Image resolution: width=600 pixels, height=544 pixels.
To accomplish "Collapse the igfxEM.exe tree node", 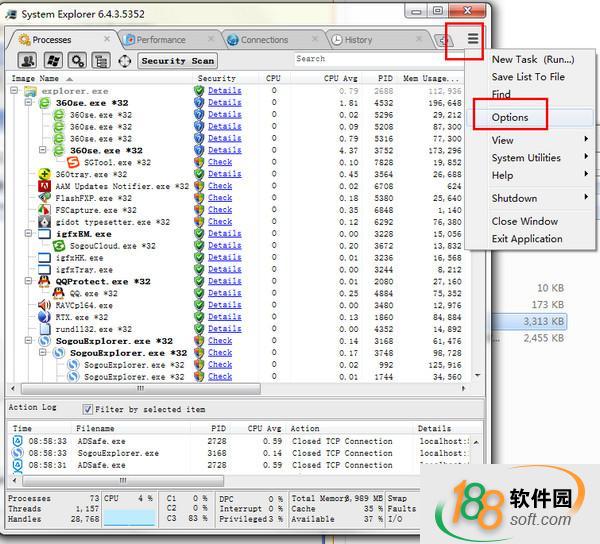I will [x=29, y=233].
